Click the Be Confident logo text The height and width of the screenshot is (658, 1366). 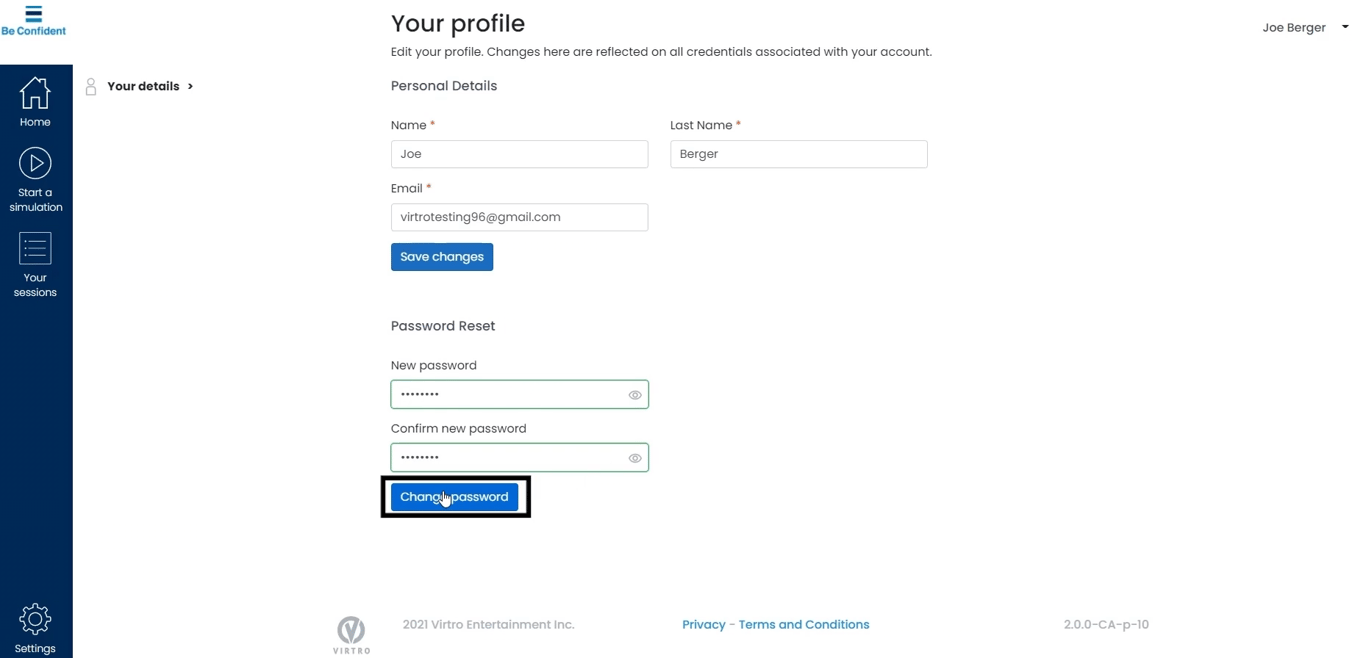tap(34, 31)
